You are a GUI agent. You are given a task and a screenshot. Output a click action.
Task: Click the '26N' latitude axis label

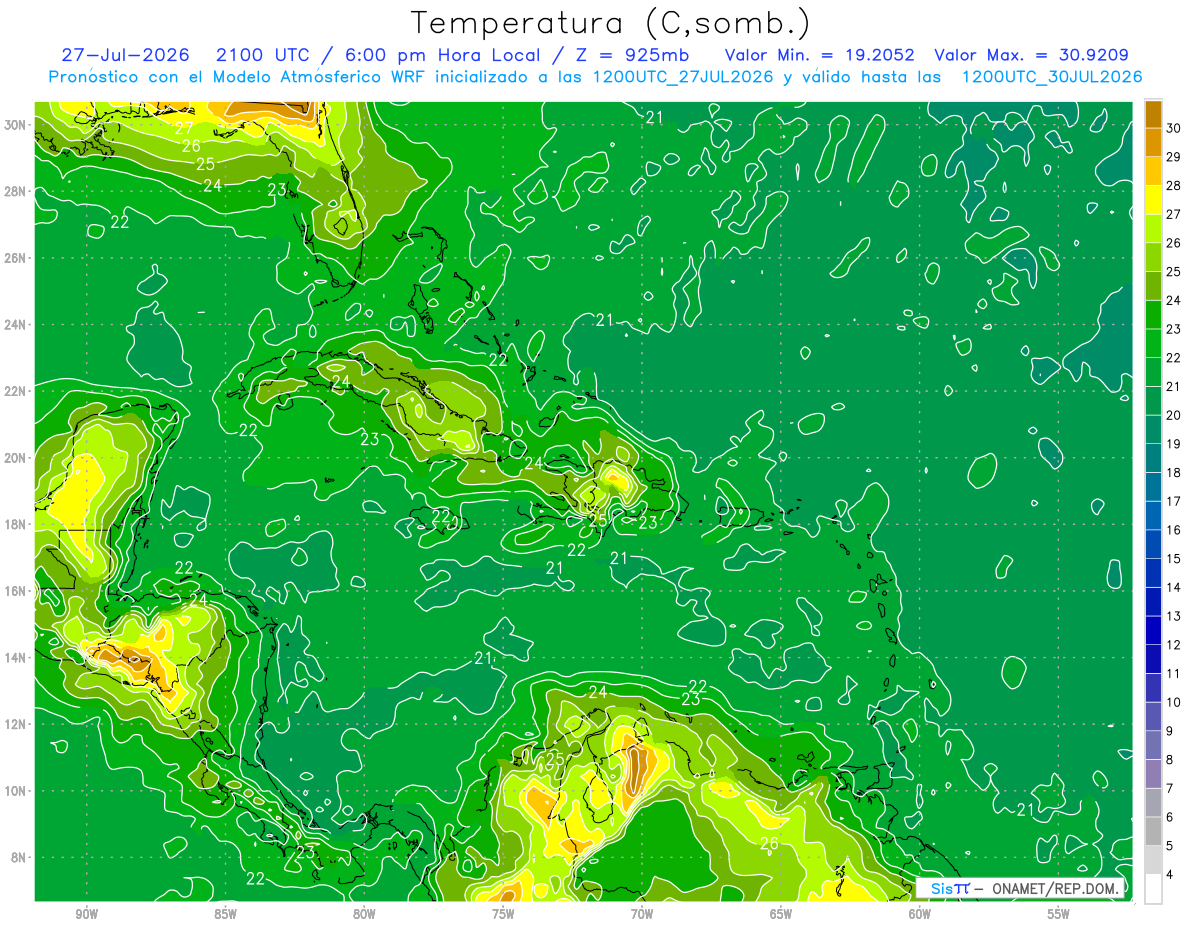[x=17, y=258]
